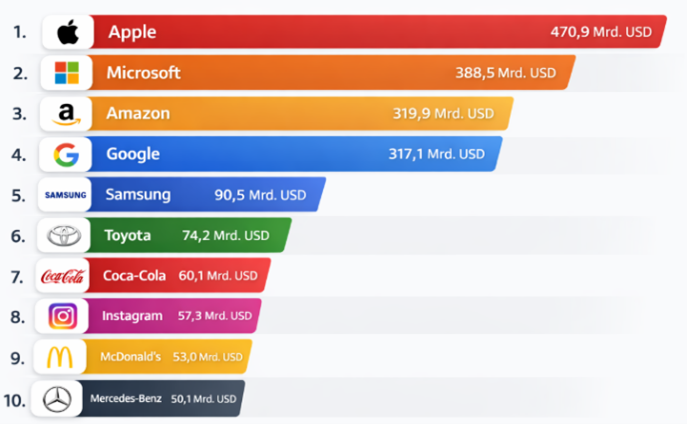Click the Mercedes-Benz 50,1 Mrd. USD value
This screenshot has height=424, width=687.
click(203, 399)
